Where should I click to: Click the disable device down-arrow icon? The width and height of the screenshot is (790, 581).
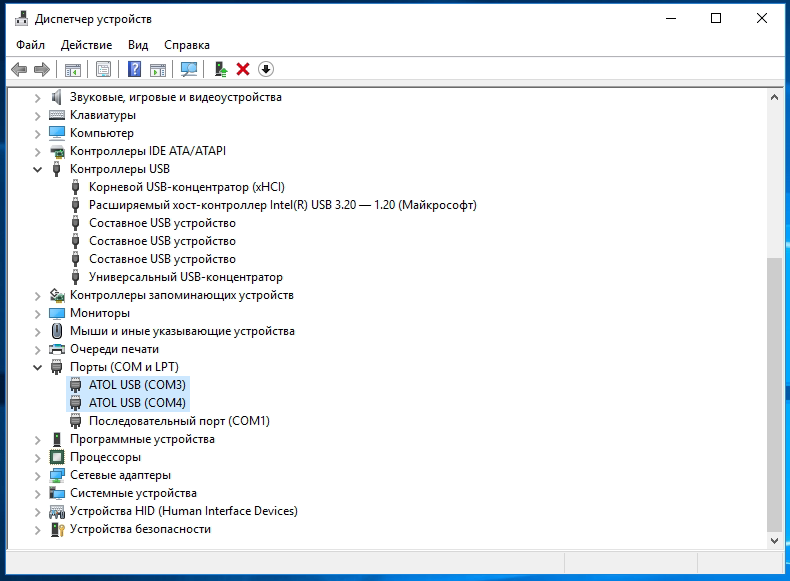pyautogui.click(x=266, y=69)
